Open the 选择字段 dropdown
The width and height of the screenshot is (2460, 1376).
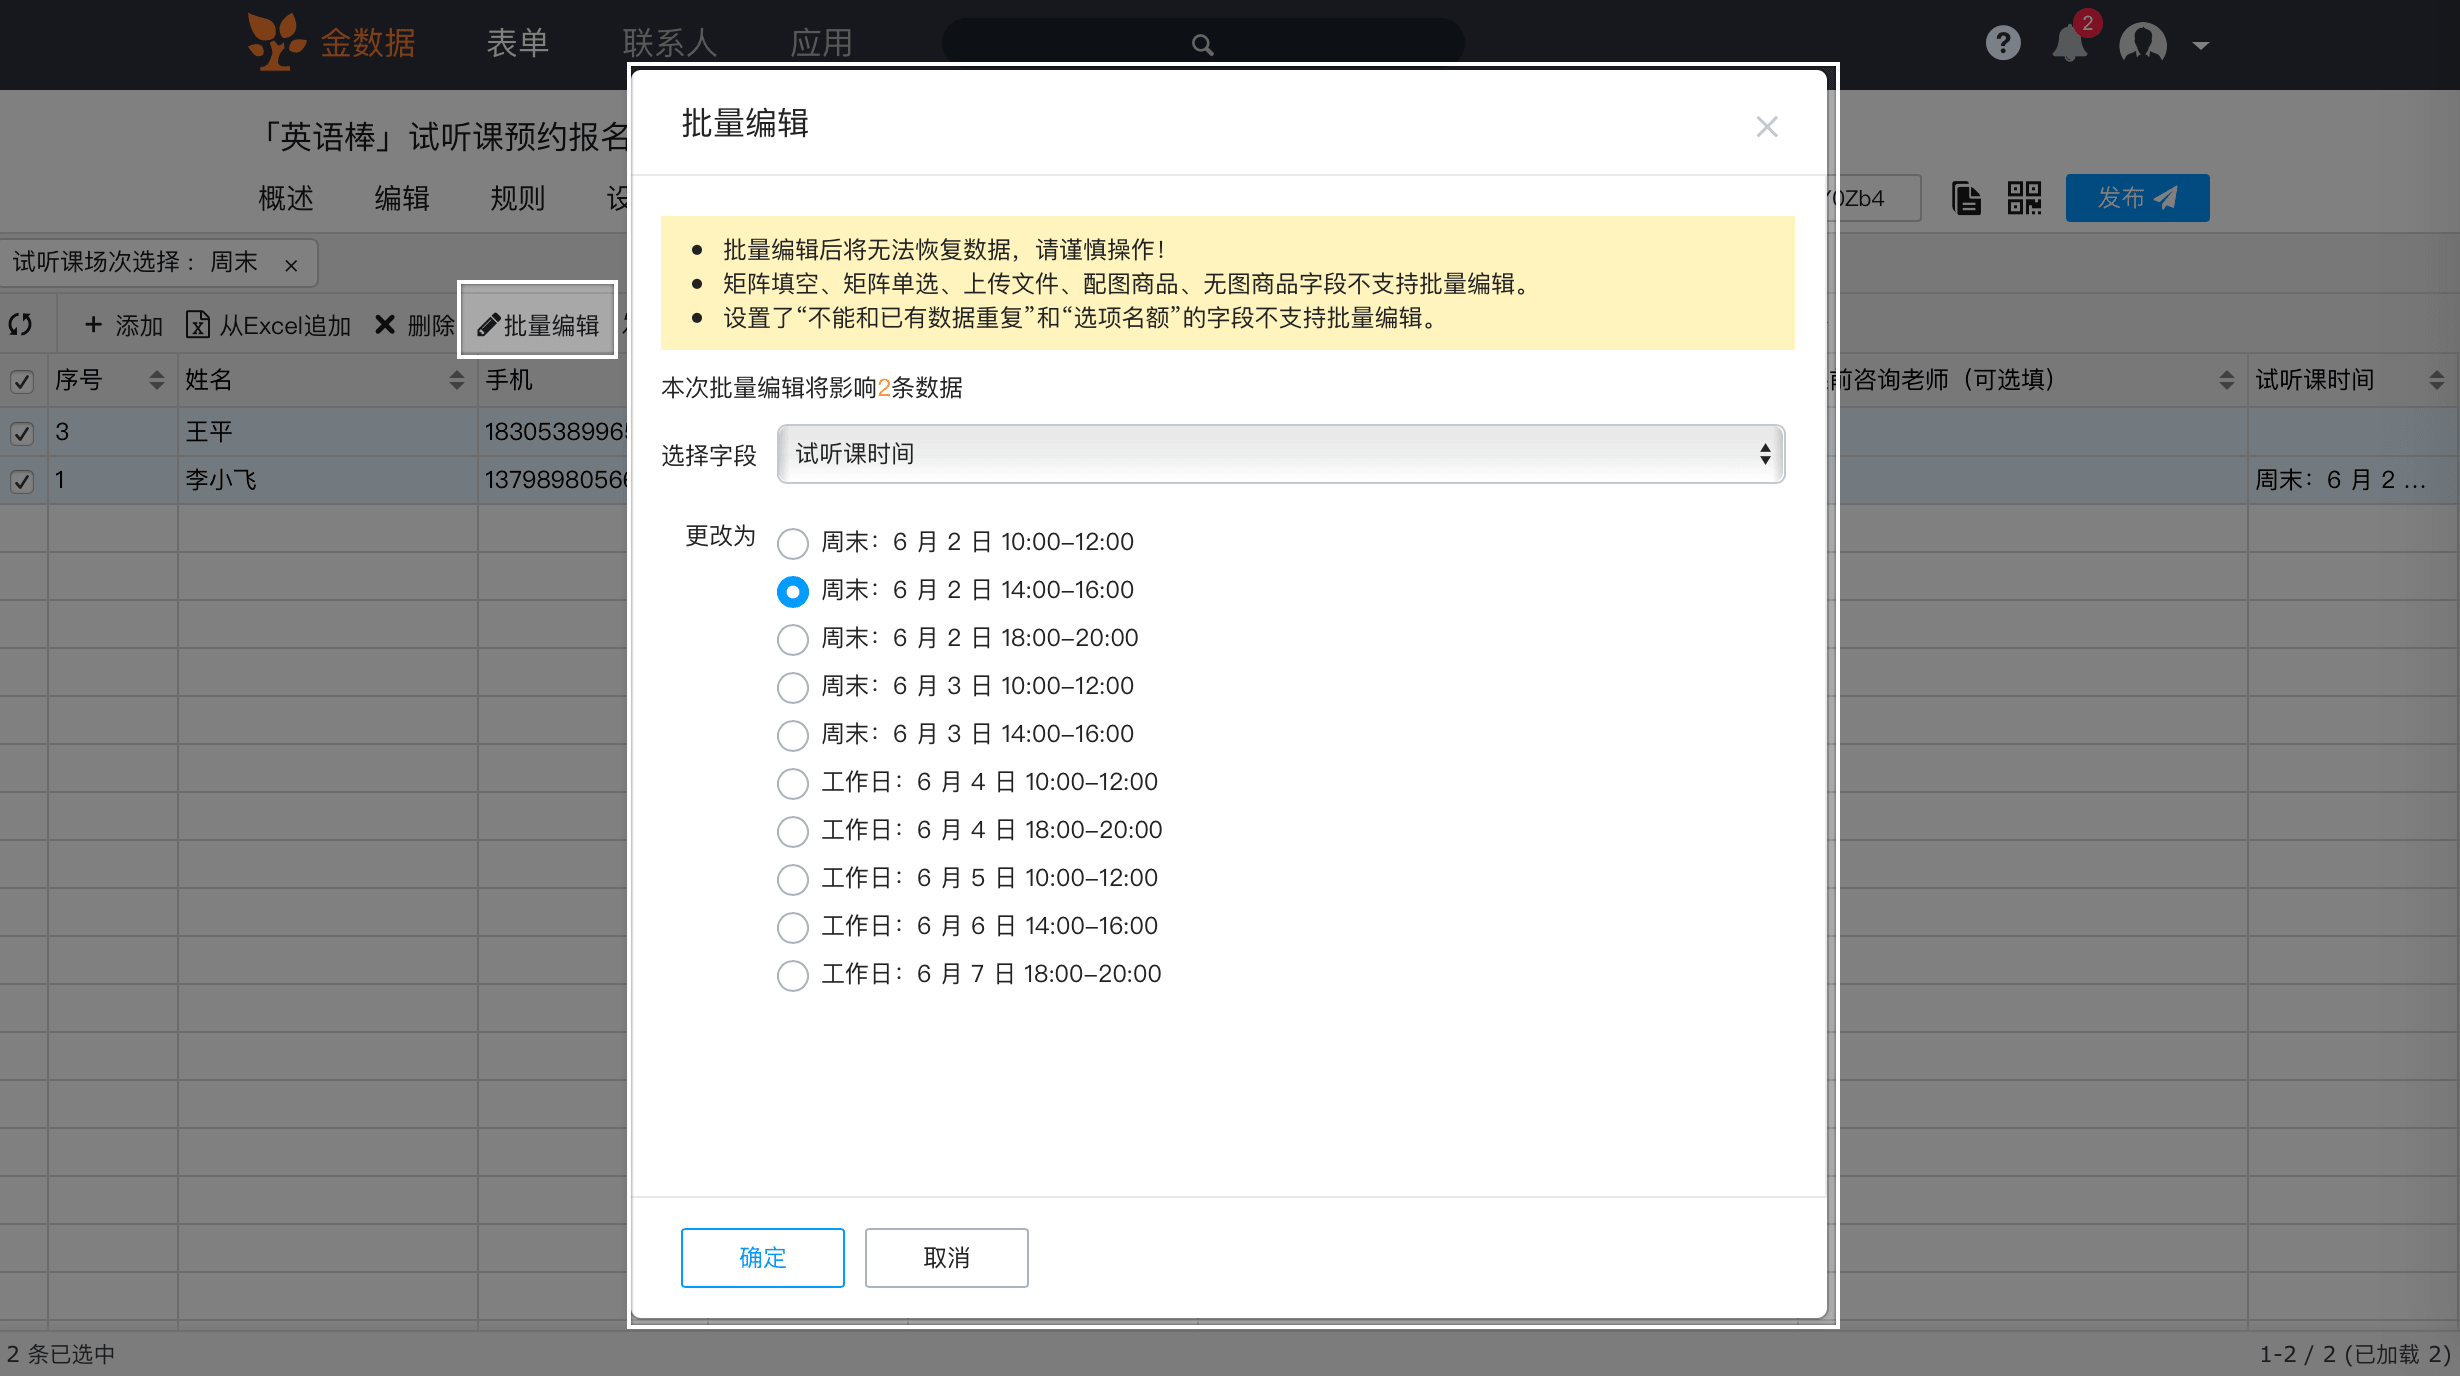click(1280, 454)
